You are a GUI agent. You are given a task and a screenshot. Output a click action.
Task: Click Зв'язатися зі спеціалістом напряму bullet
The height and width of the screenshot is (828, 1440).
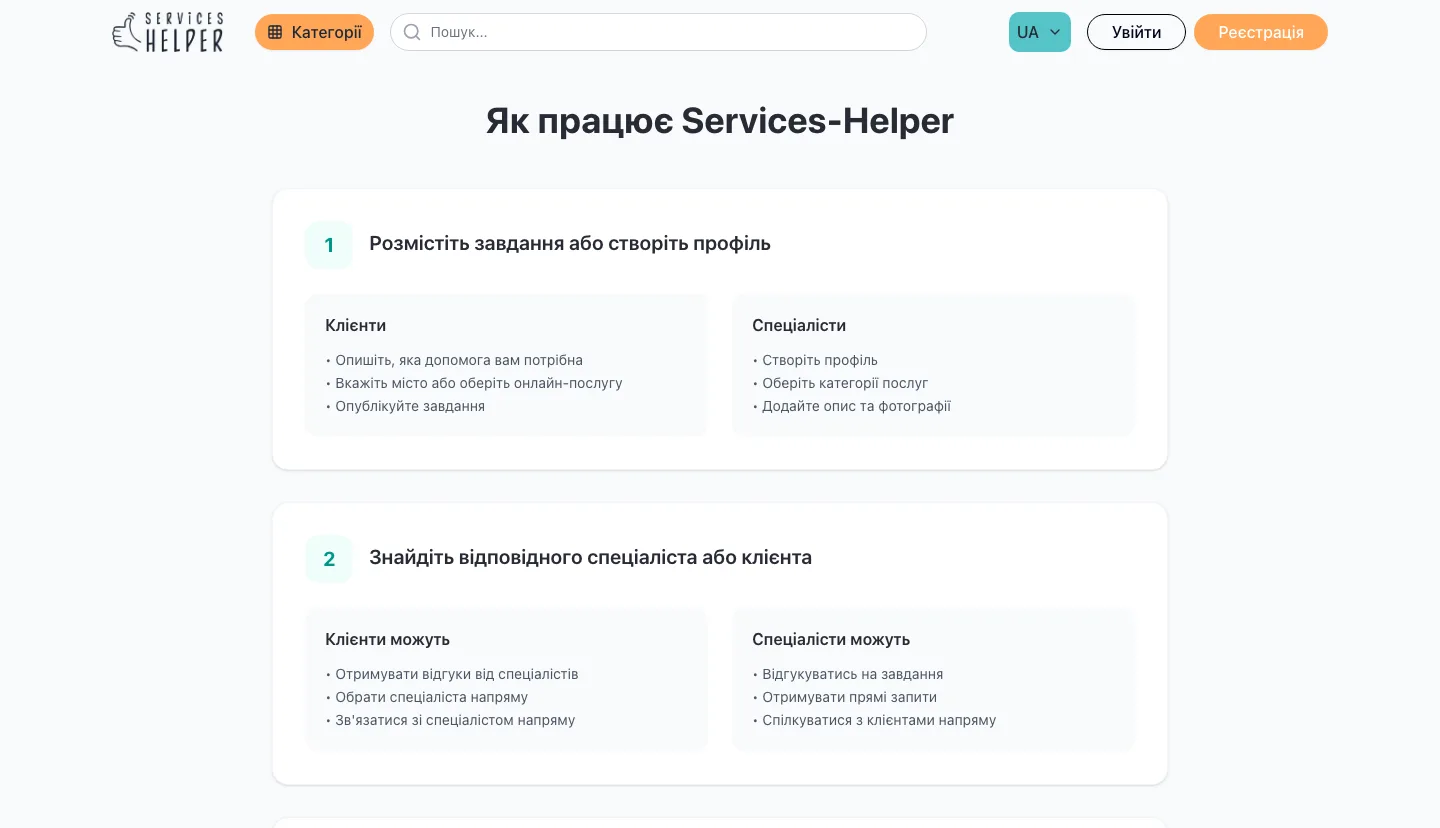click(450, 720)
